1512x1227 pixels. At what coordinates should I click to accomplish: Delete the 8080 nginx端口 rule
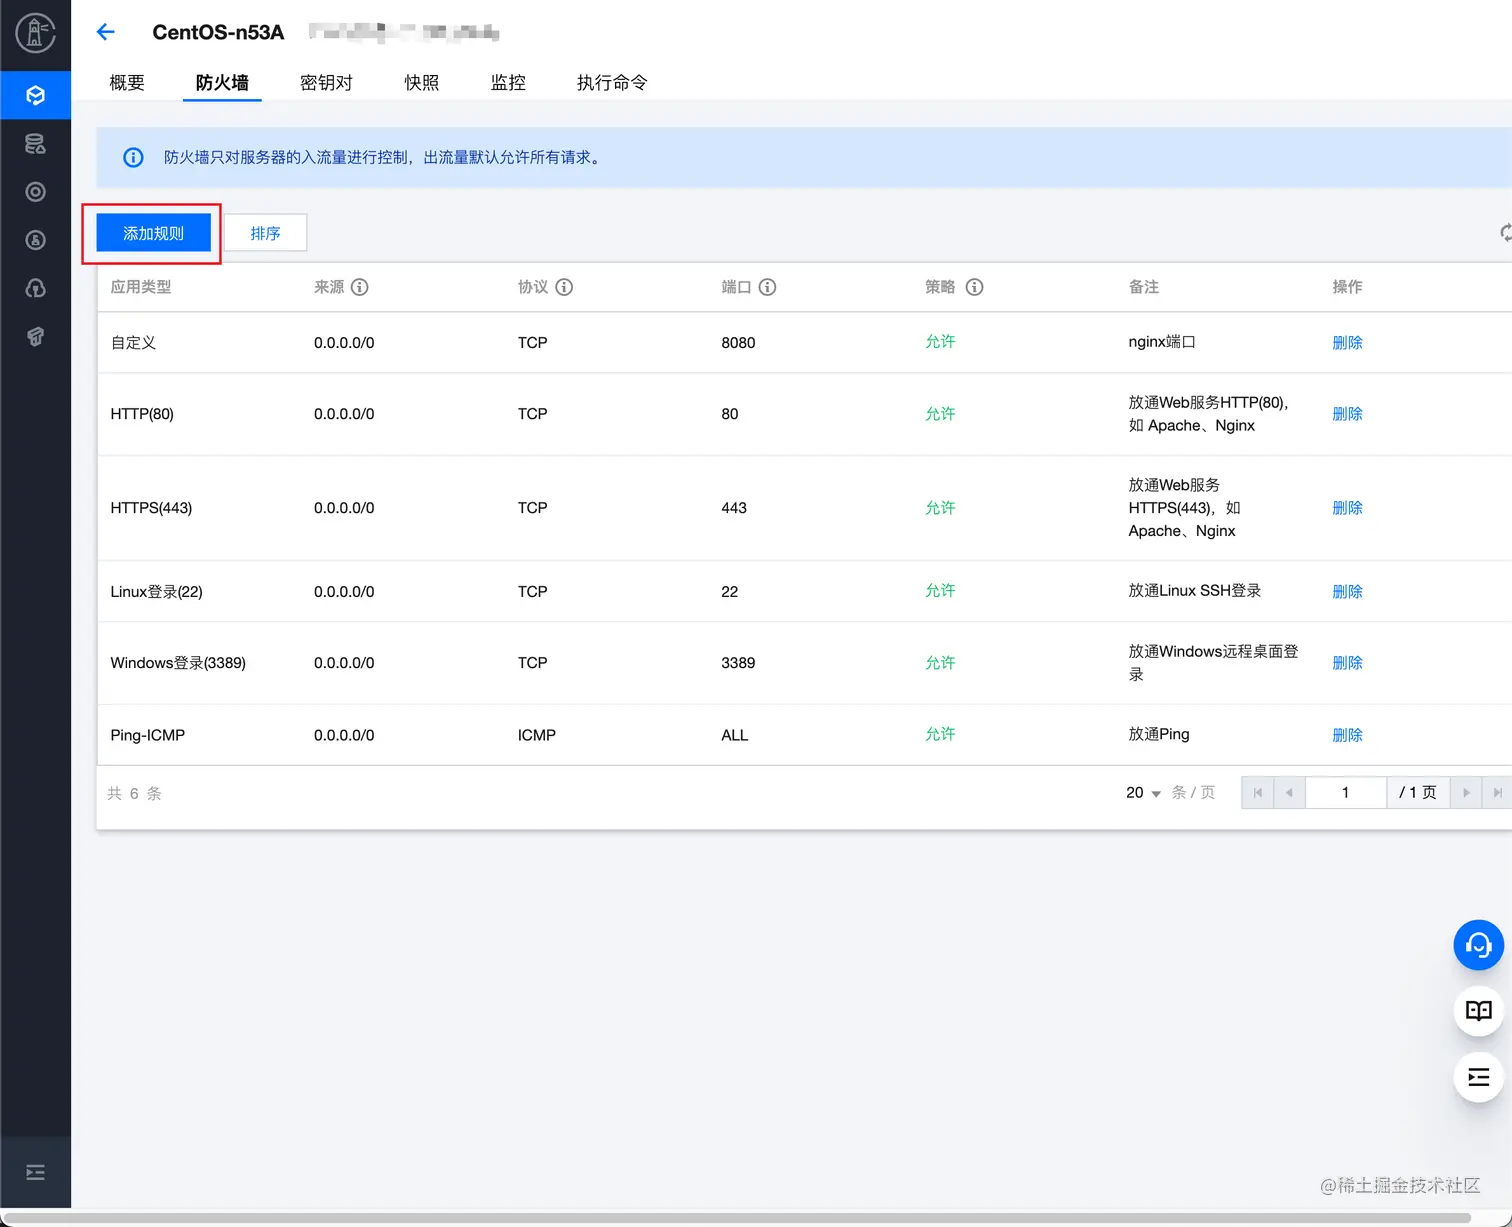(1347, 343)
